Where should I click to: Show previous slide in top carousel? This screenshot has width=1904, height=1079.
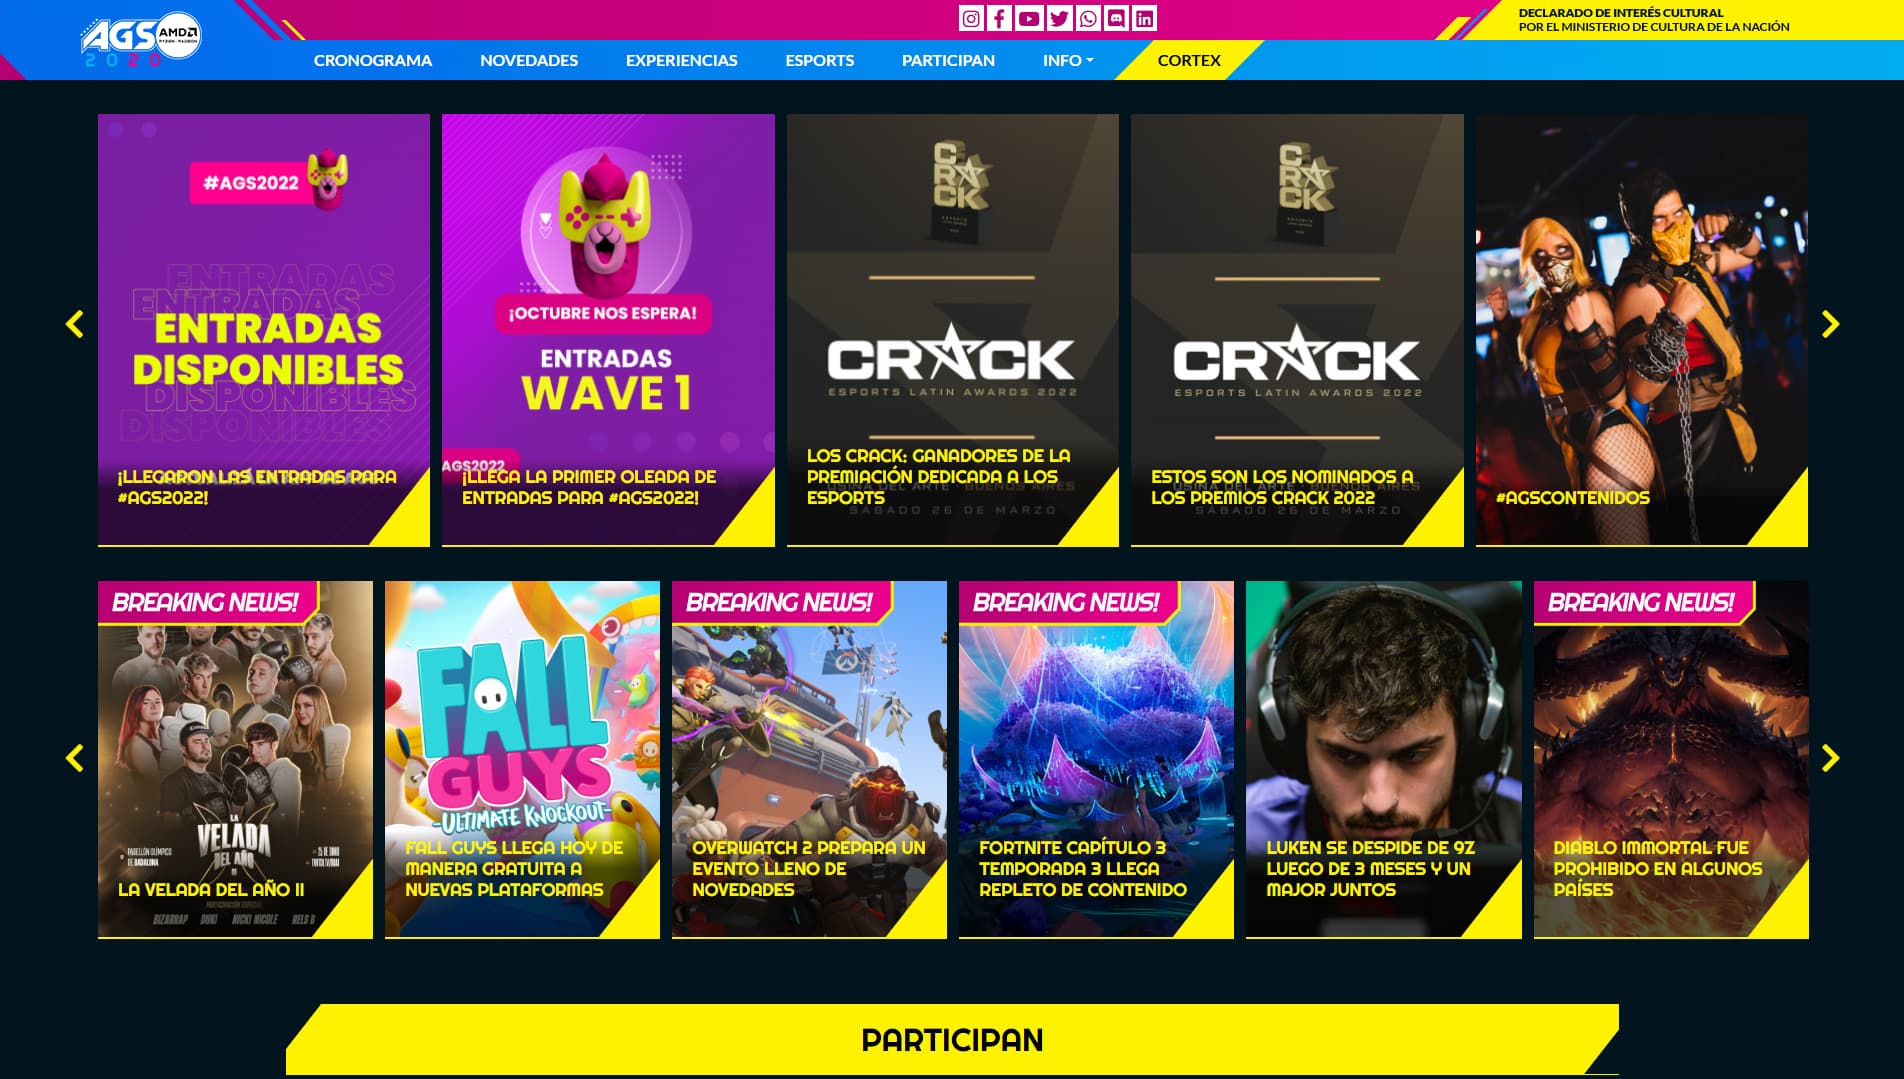coord(74,324)
